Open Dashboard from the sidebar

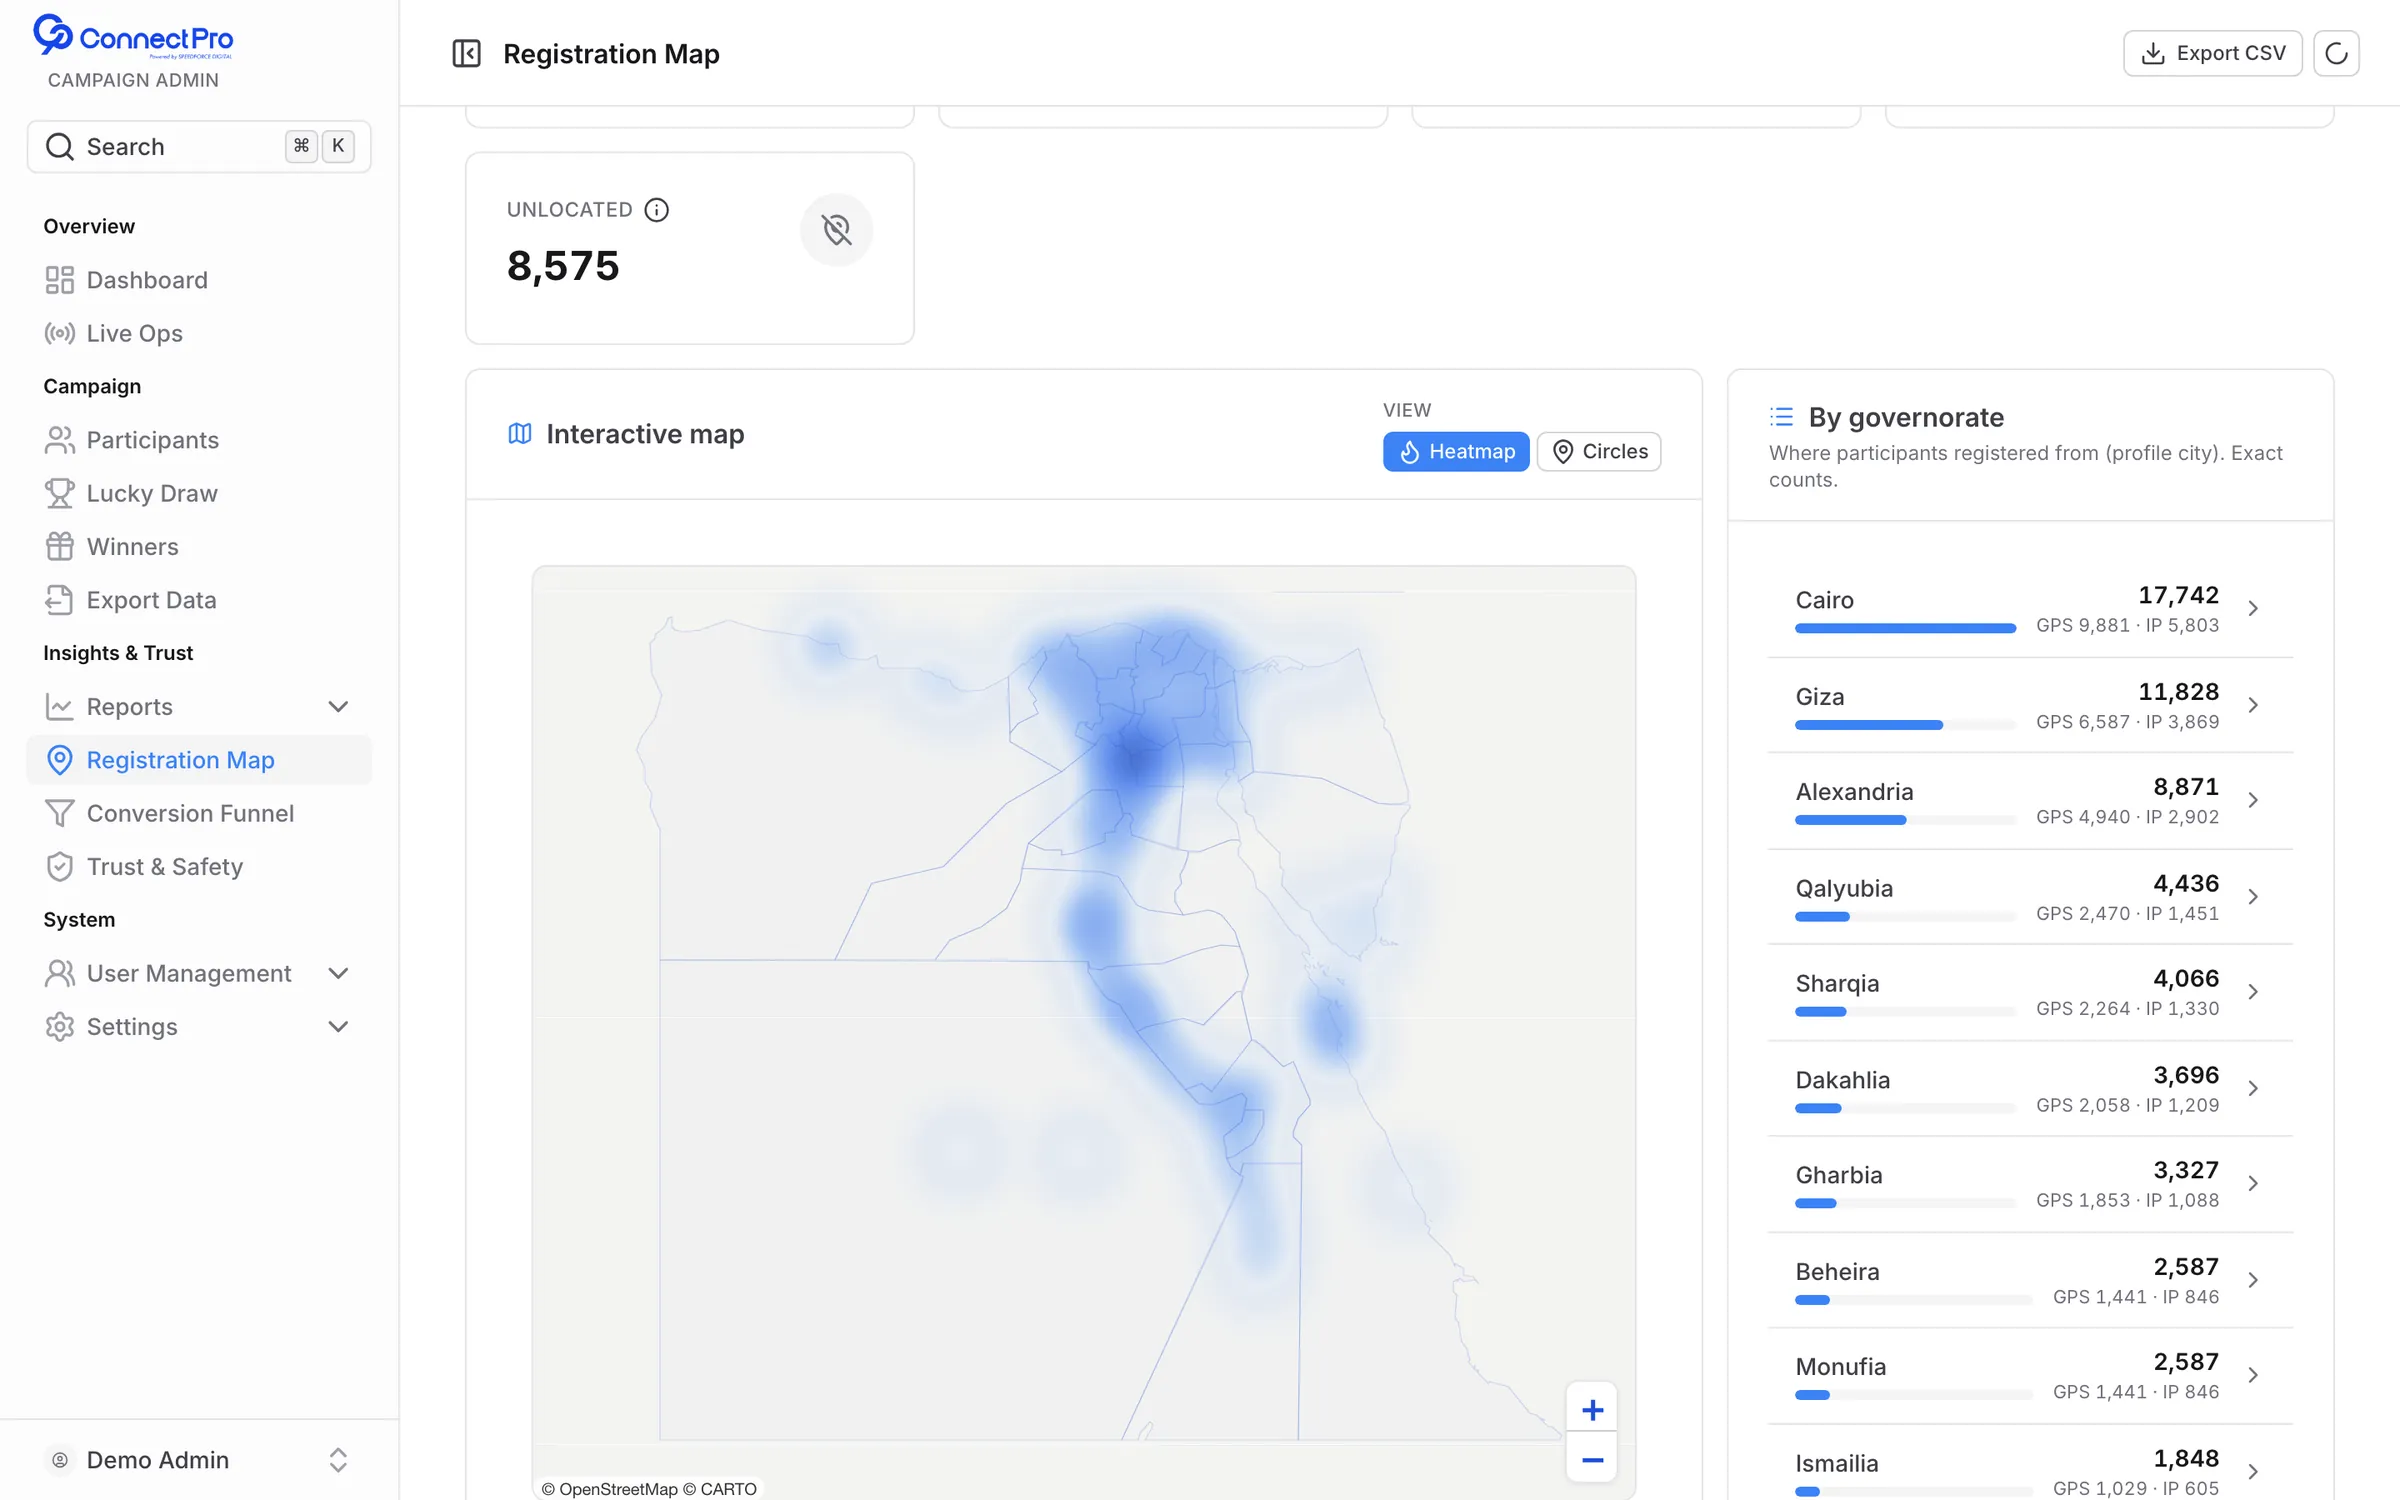pos(199,280)
